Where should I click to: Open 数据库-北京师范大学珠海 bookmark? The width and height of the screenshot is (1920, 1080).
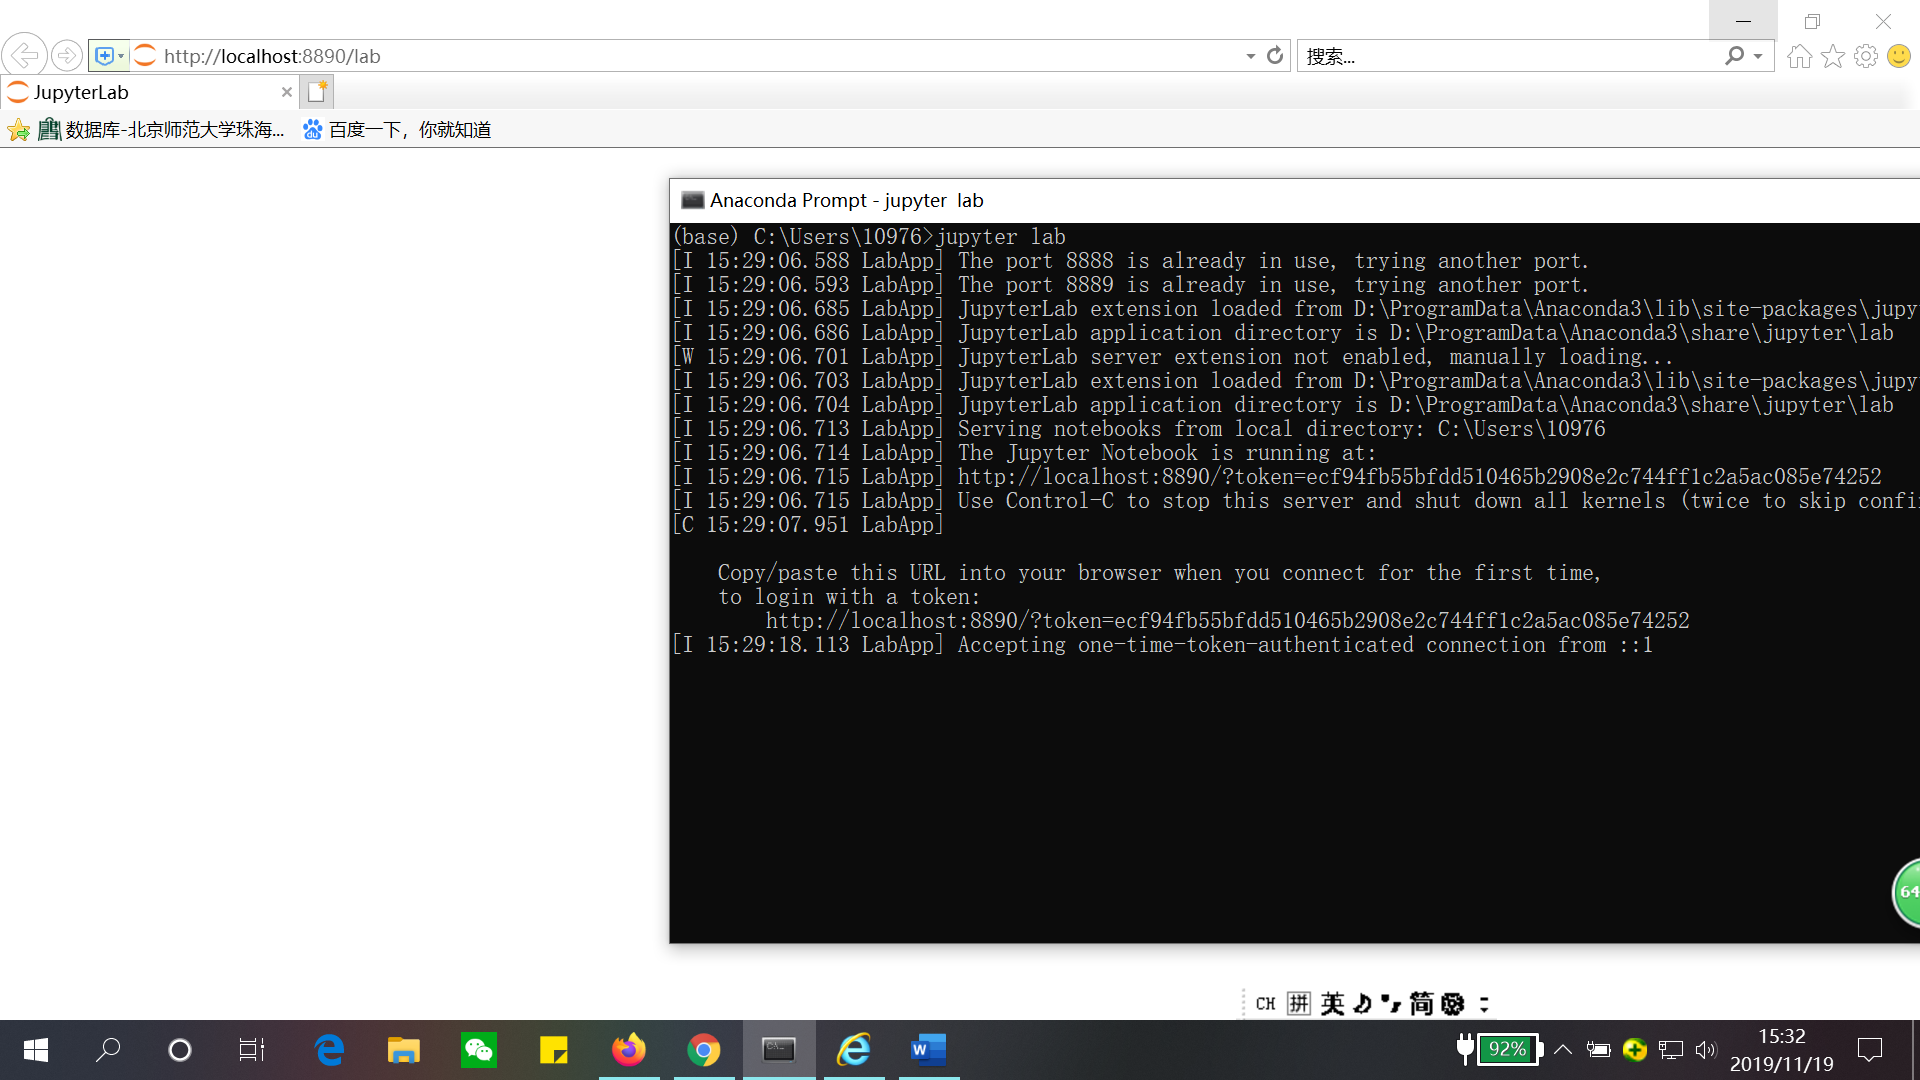pyautogui.click(x=162, y=130)
